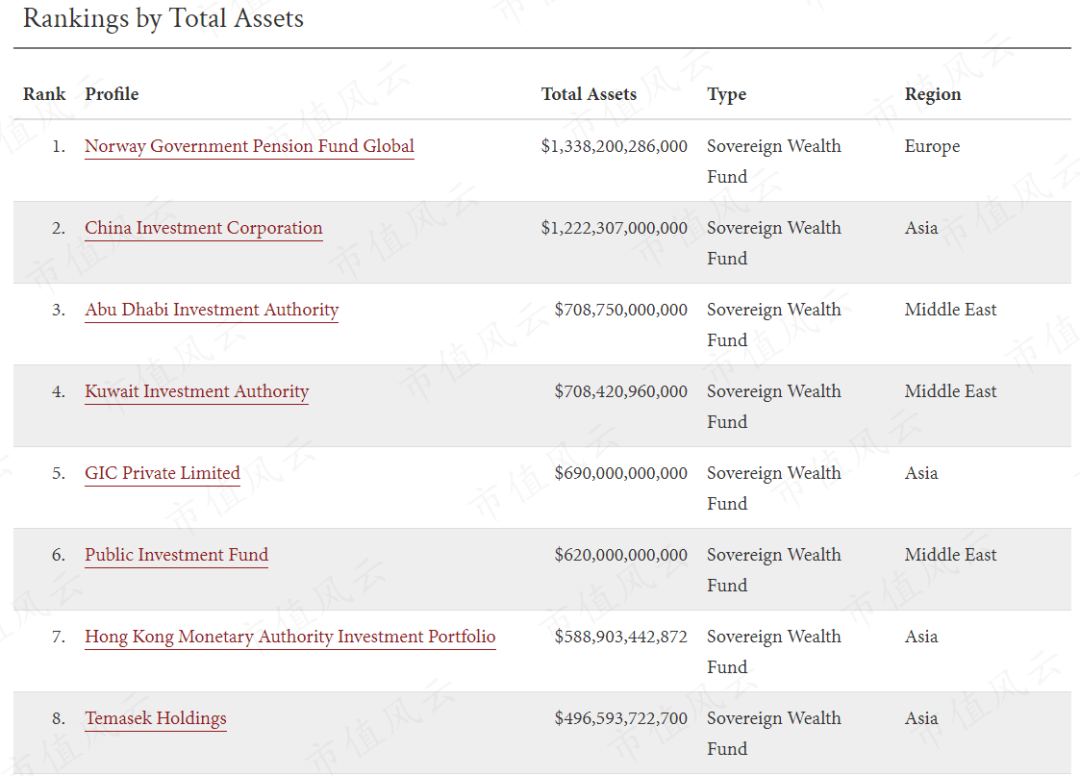Click the rank number 5 cell
This screenshot has height=776, width=1080.
point(58,474)
